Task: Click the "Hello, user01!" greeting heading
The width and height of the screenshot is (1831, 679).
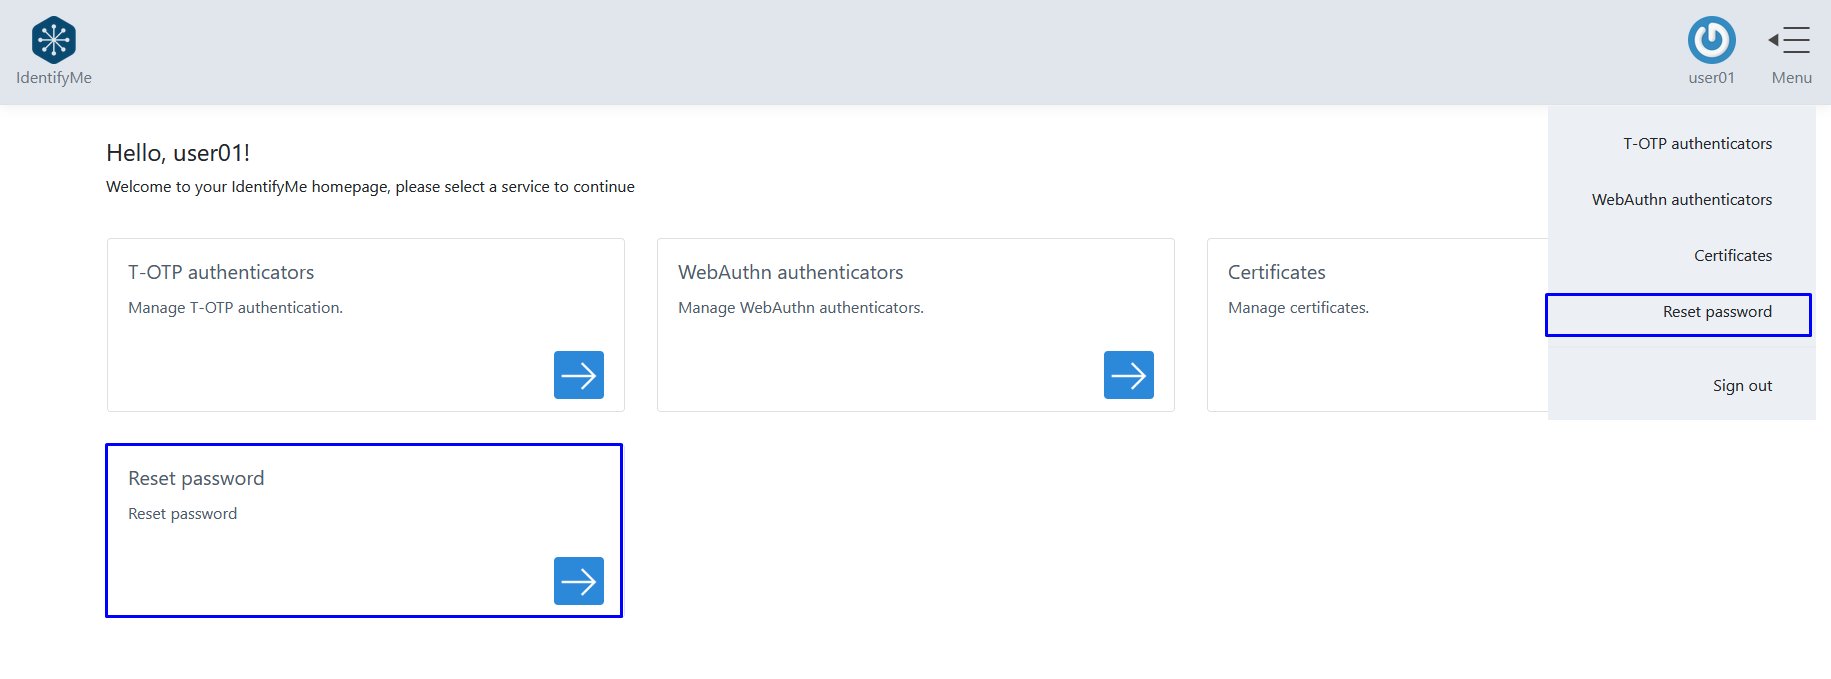Action: 178,153
